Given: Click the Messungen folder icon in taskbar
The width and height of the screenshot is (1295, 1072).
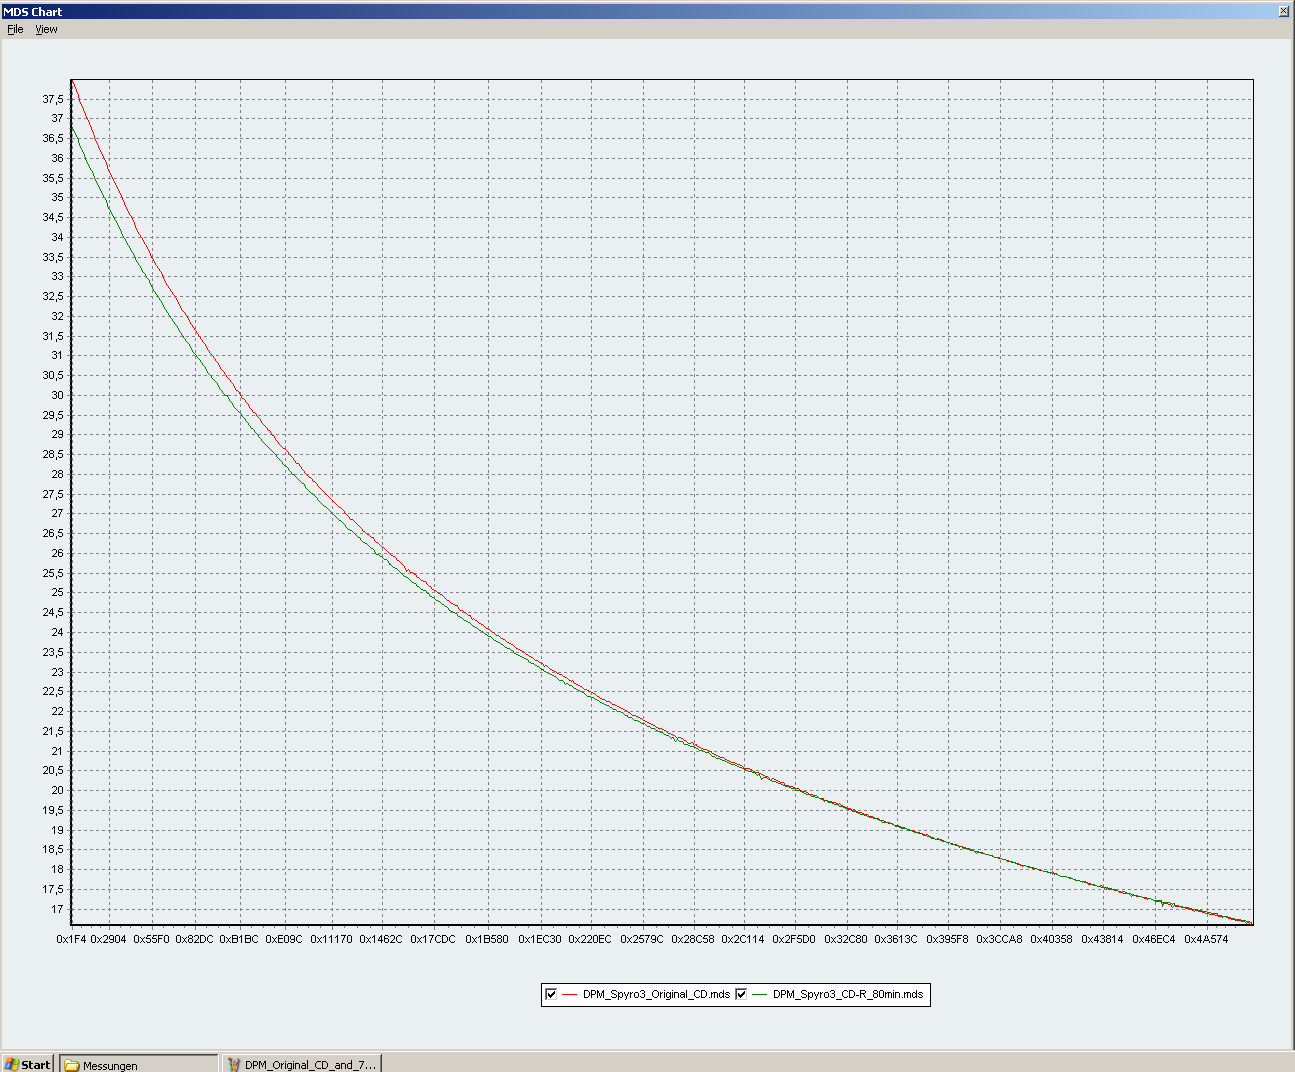Looking at the screenshot, I should [x=72, y=1065].
